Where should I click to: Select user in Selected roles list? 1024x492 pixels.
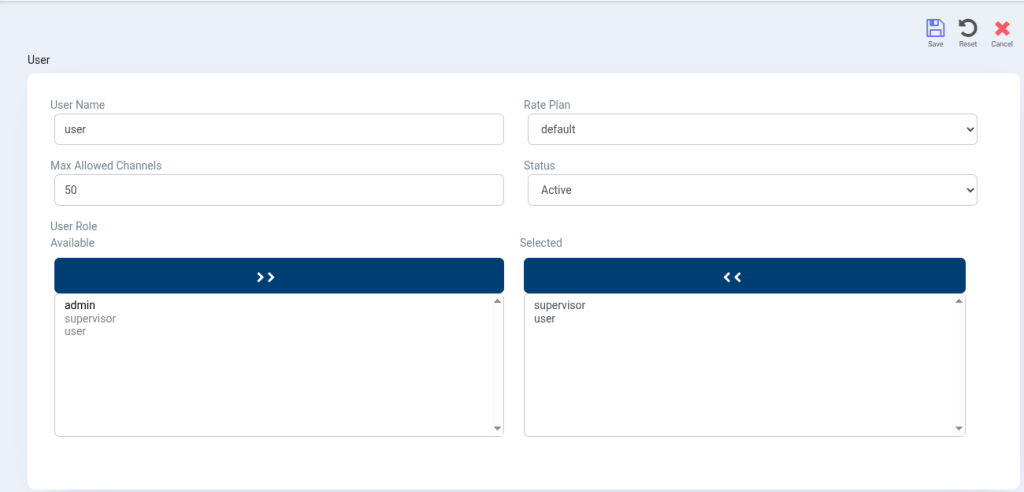pos(545,318)
